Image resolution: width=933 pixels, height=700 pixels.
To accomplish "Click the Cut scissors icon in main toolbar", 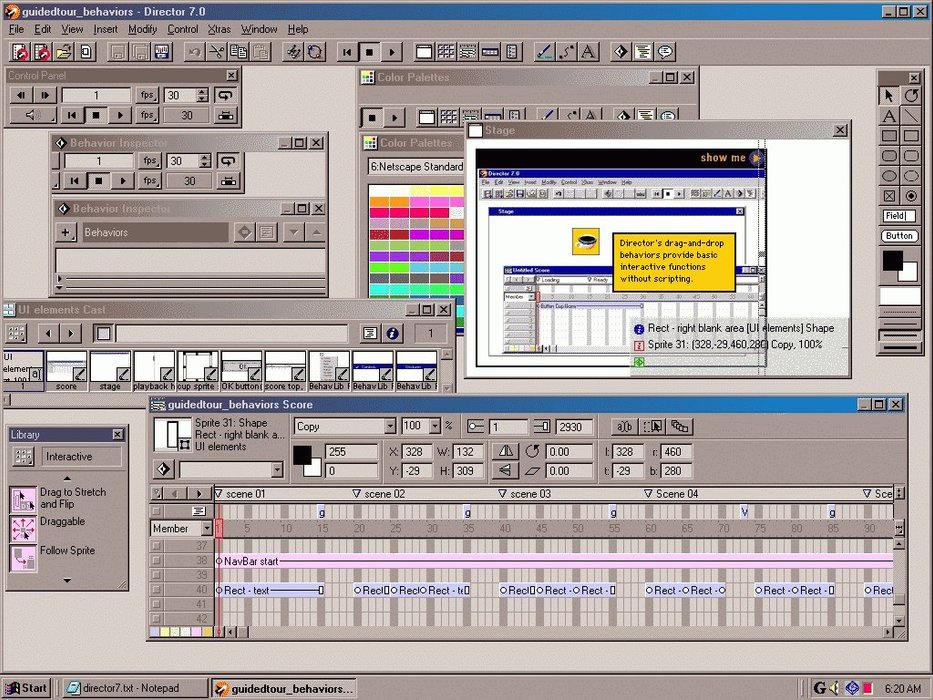I will click(x=214, y=52).
